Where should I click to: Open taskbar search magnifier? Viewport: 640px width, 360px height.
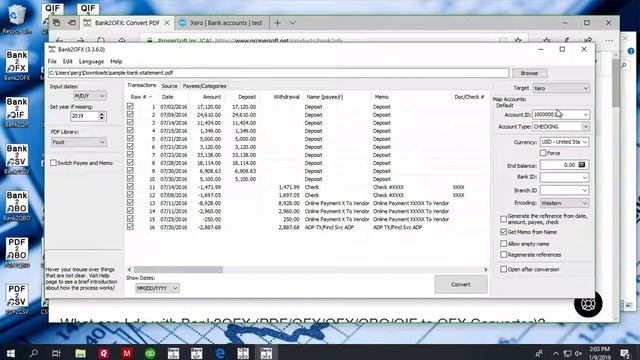[34, 353]
